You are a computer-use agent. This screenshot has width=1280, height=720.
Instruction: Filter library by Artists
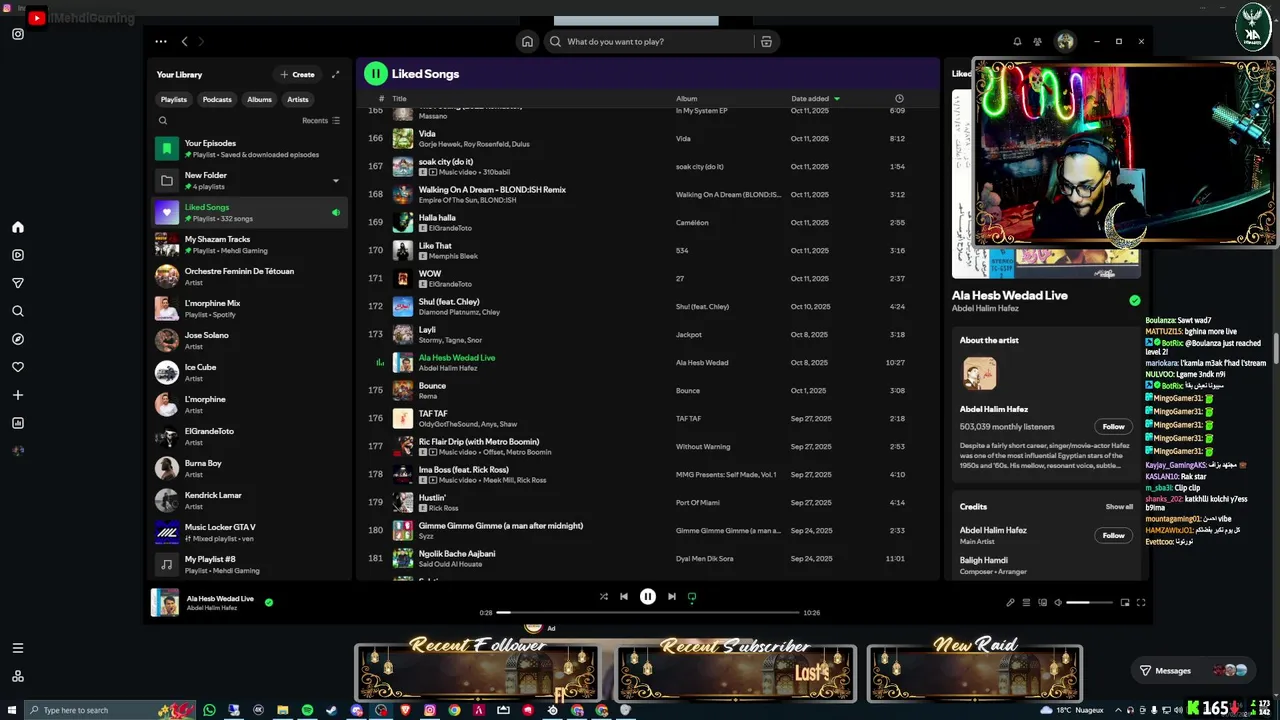coord(298,99)
